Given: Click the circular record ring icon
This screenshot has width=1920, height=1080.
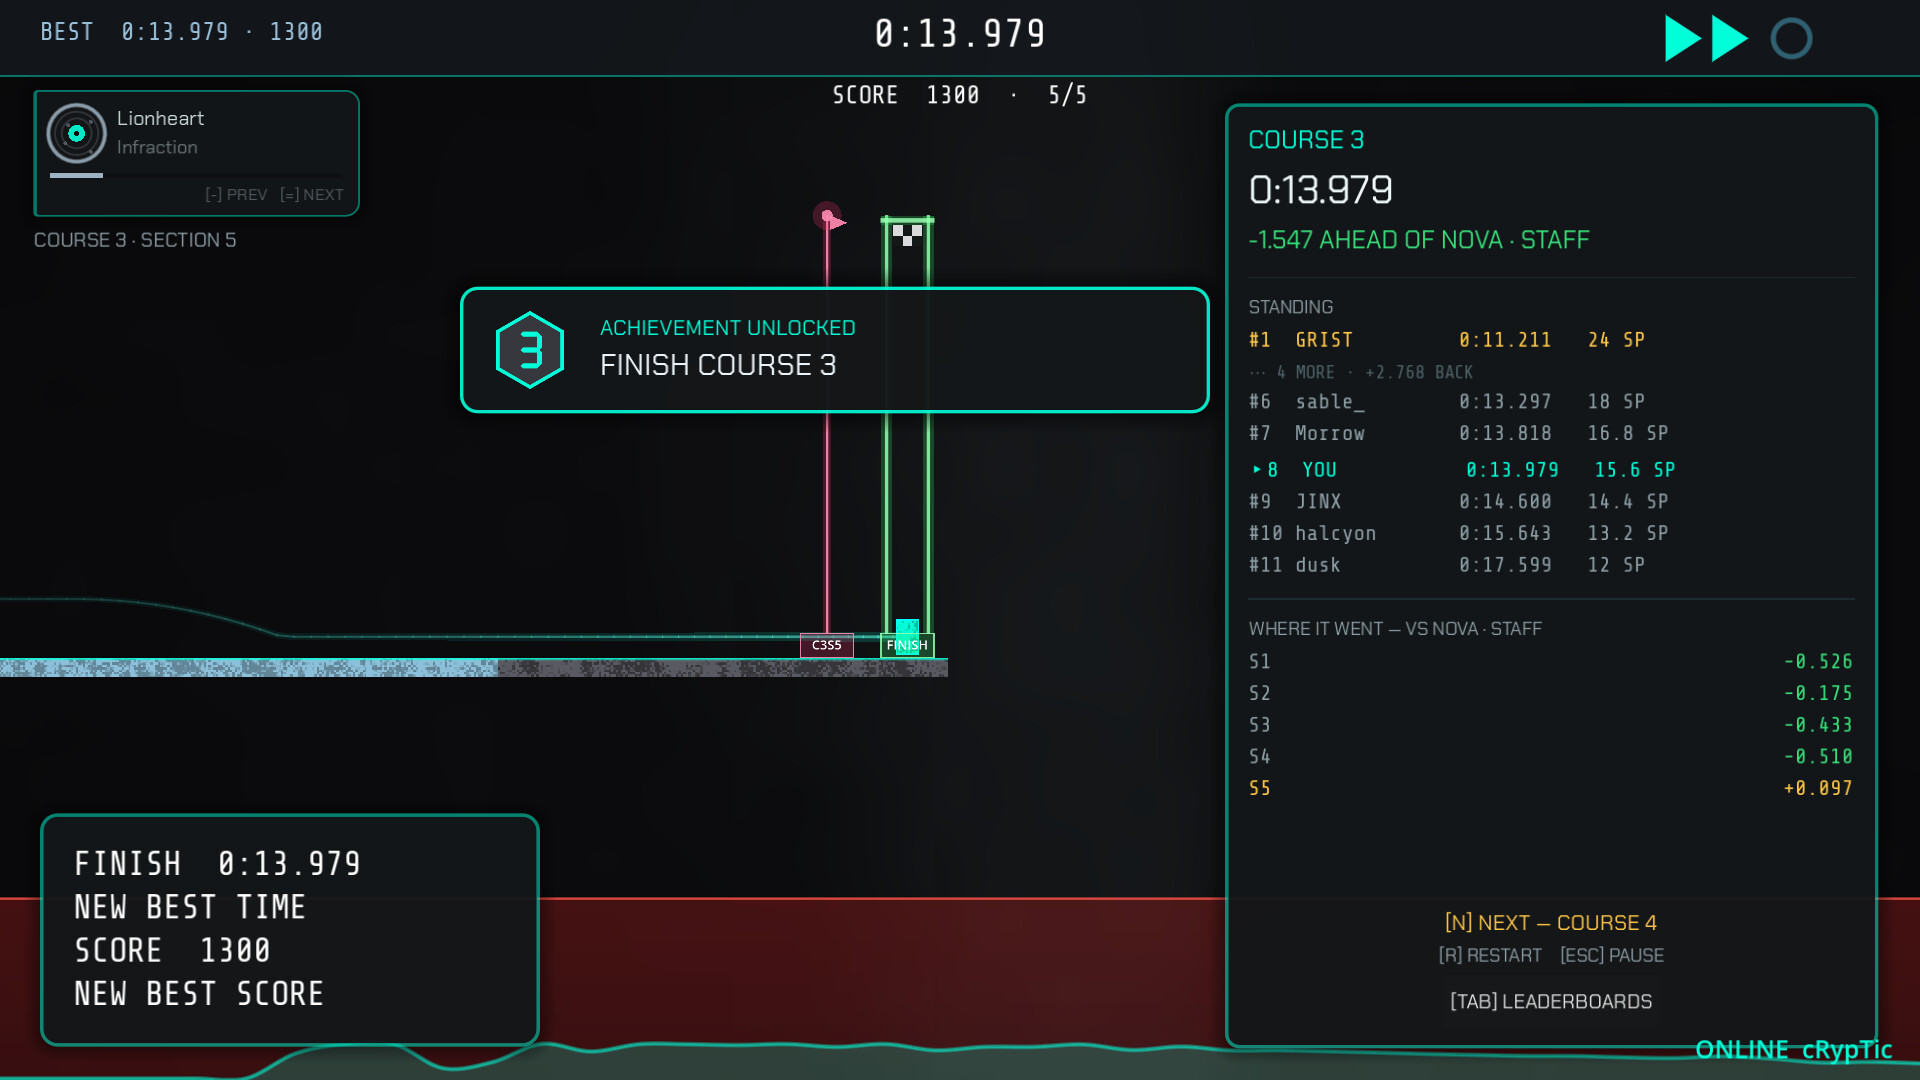Looking at the screenshot, I should click(1791, 39).
